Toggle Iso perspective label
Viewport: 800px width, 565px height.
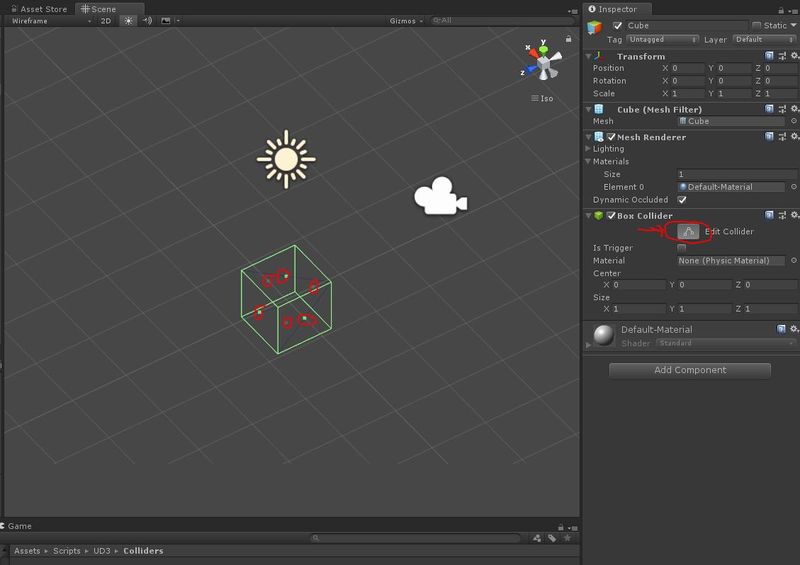click(542, 99)
